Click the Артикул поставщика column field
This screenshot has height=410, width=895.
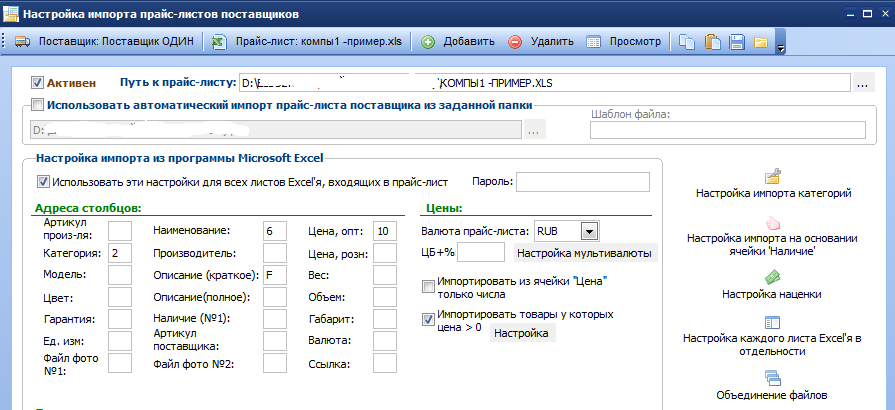275,341
